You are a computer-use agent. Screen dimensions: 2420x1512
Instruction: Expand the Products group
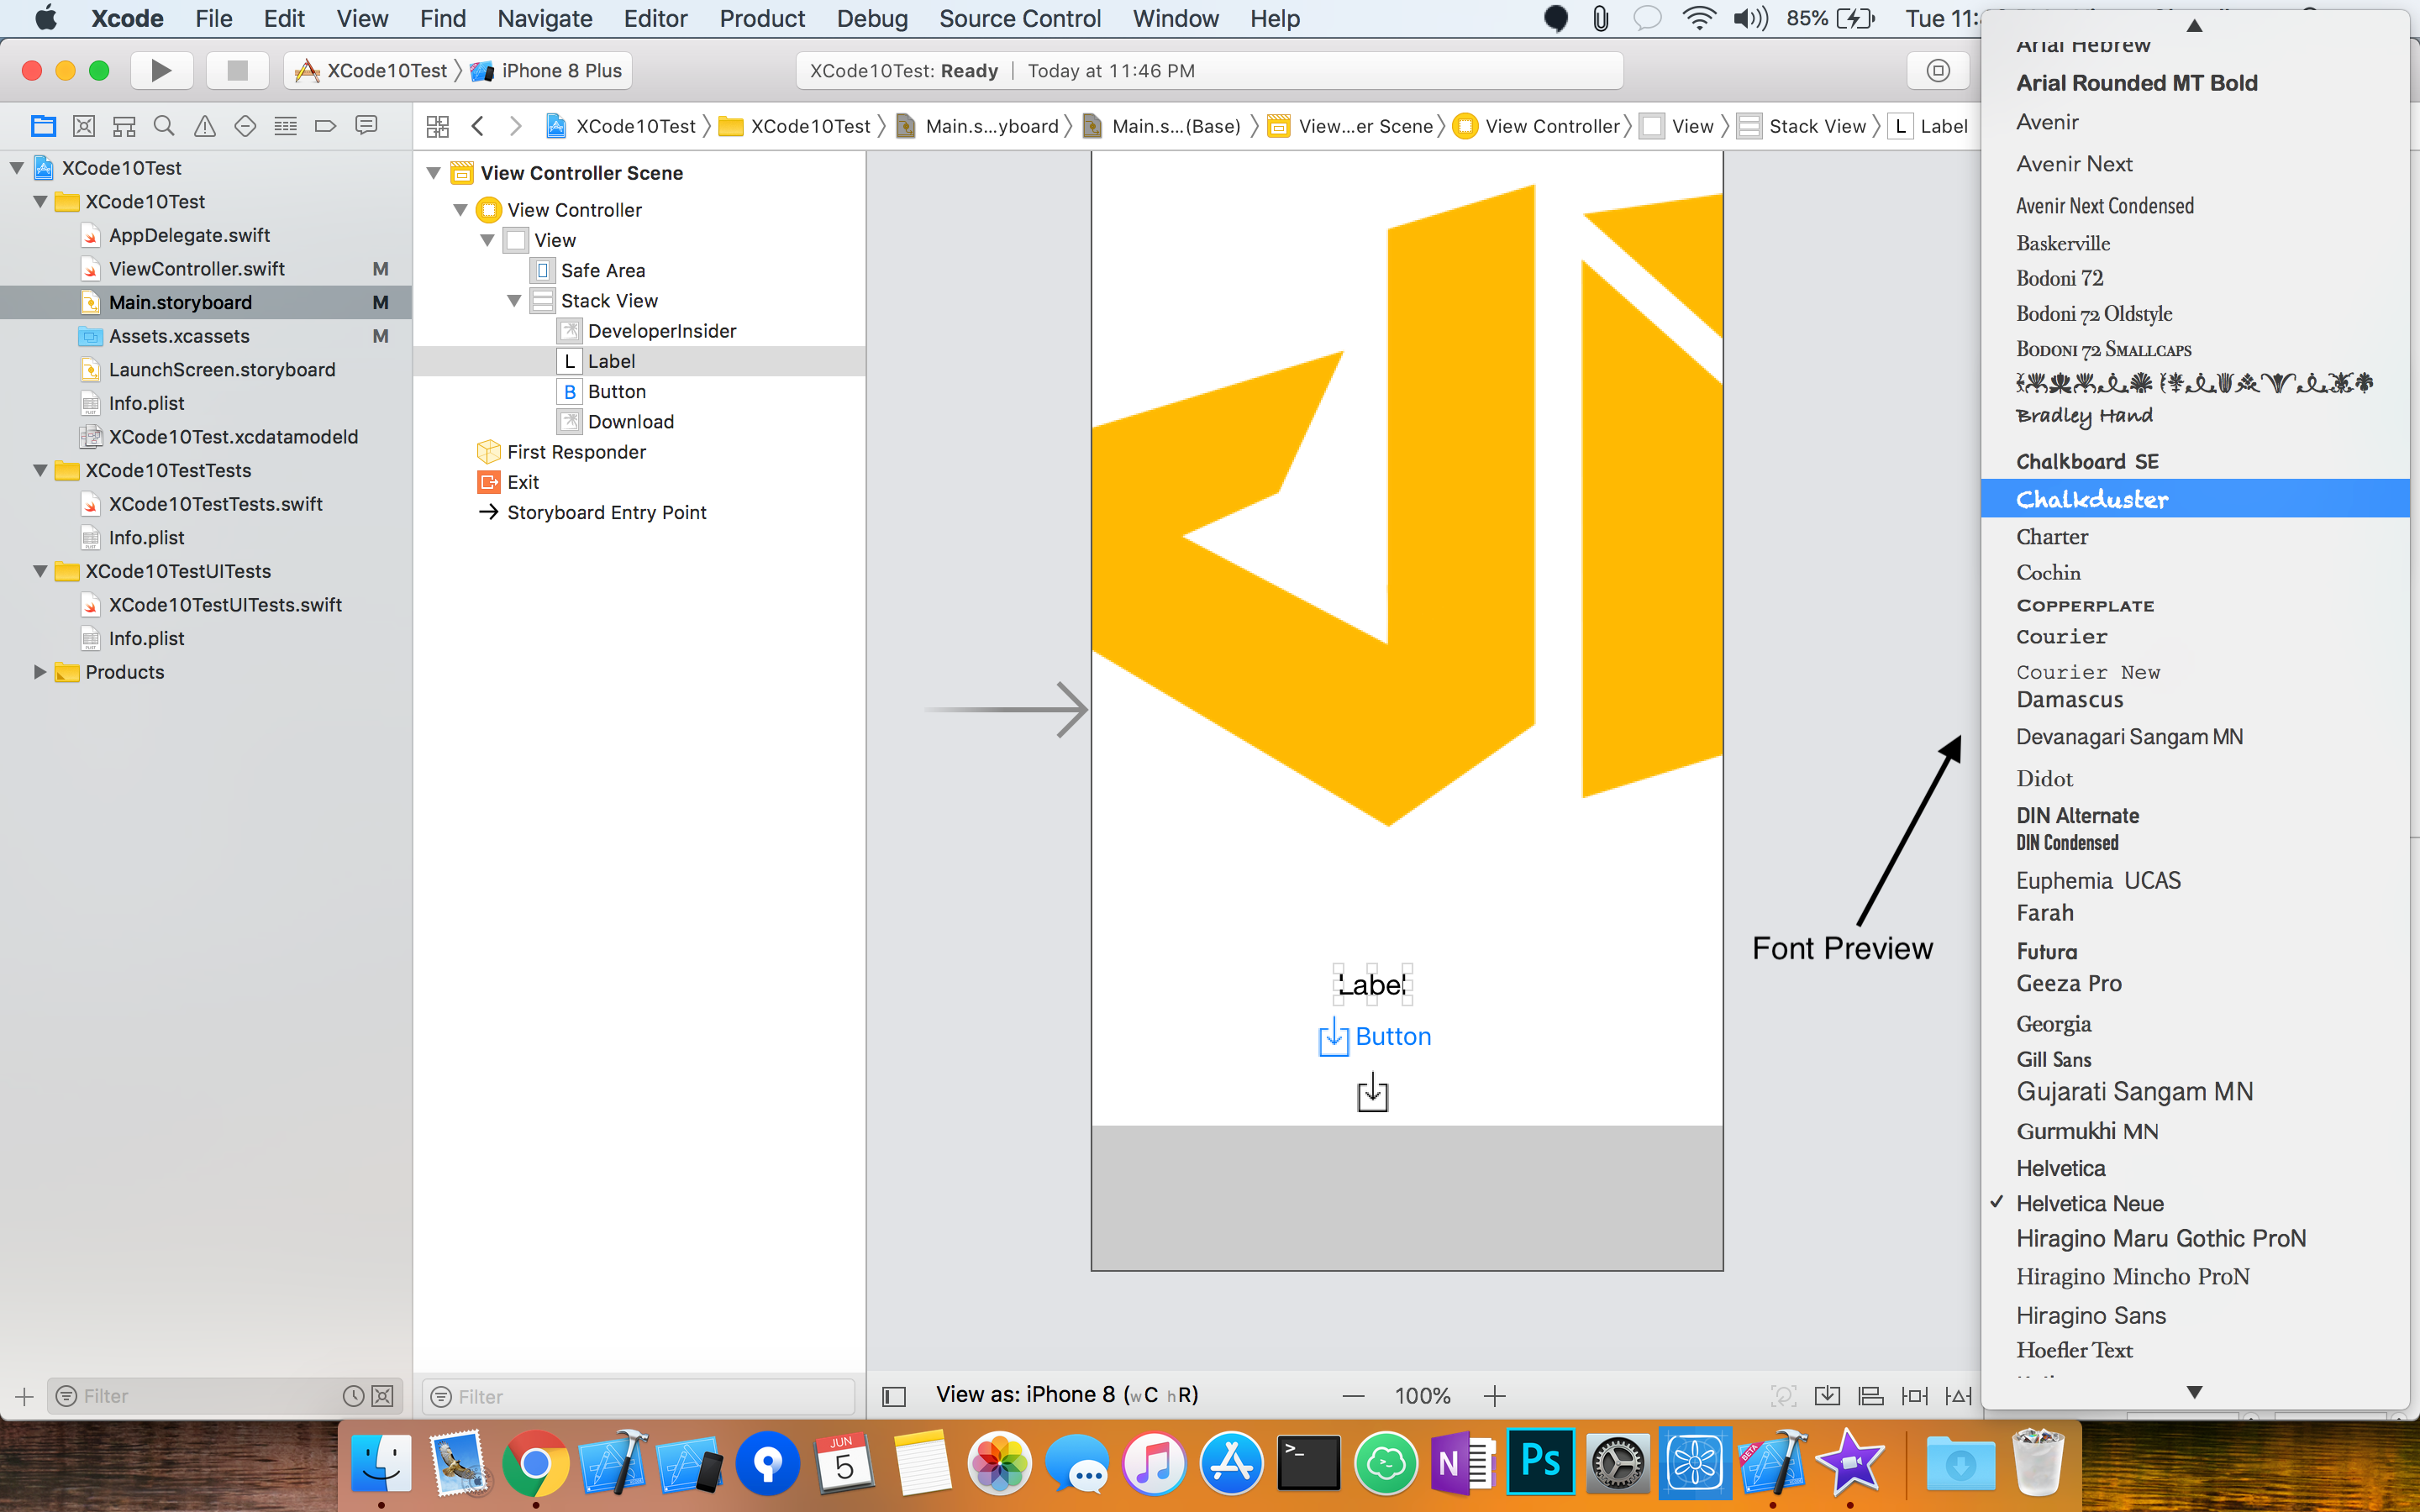click(x=40, y=672)
